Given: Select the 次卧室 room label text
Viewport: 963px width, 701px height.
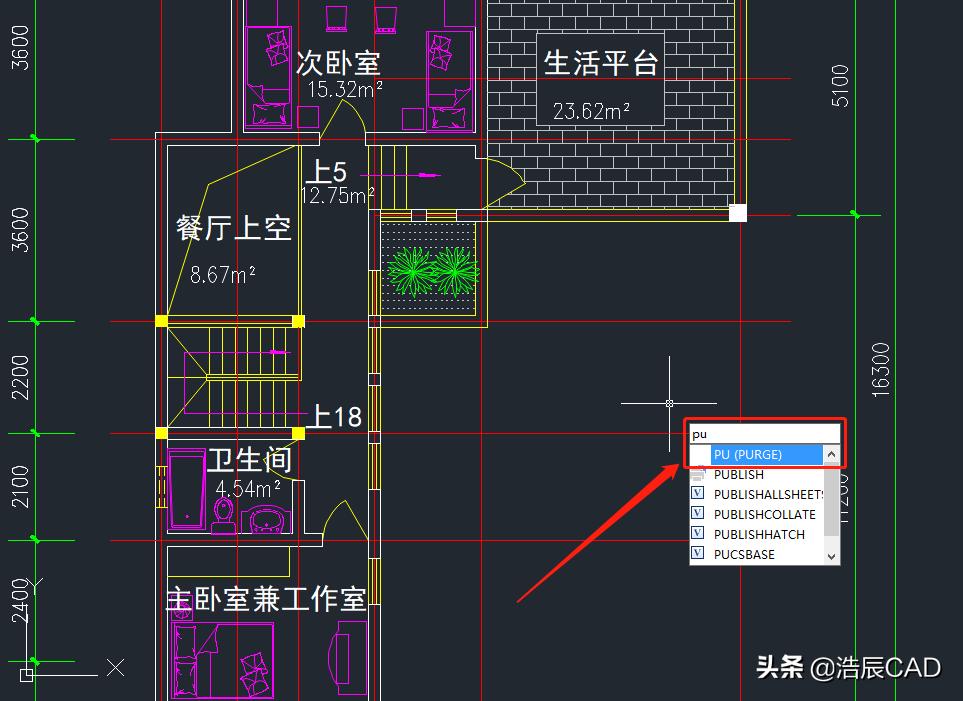Looking at the screenshot, I should tap(337, 62).
